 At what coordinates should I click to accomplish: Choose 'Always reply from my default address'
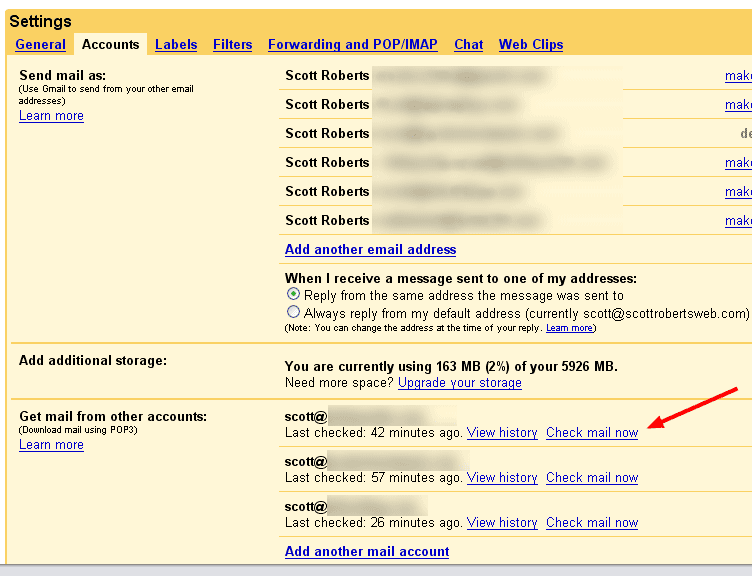293,312
